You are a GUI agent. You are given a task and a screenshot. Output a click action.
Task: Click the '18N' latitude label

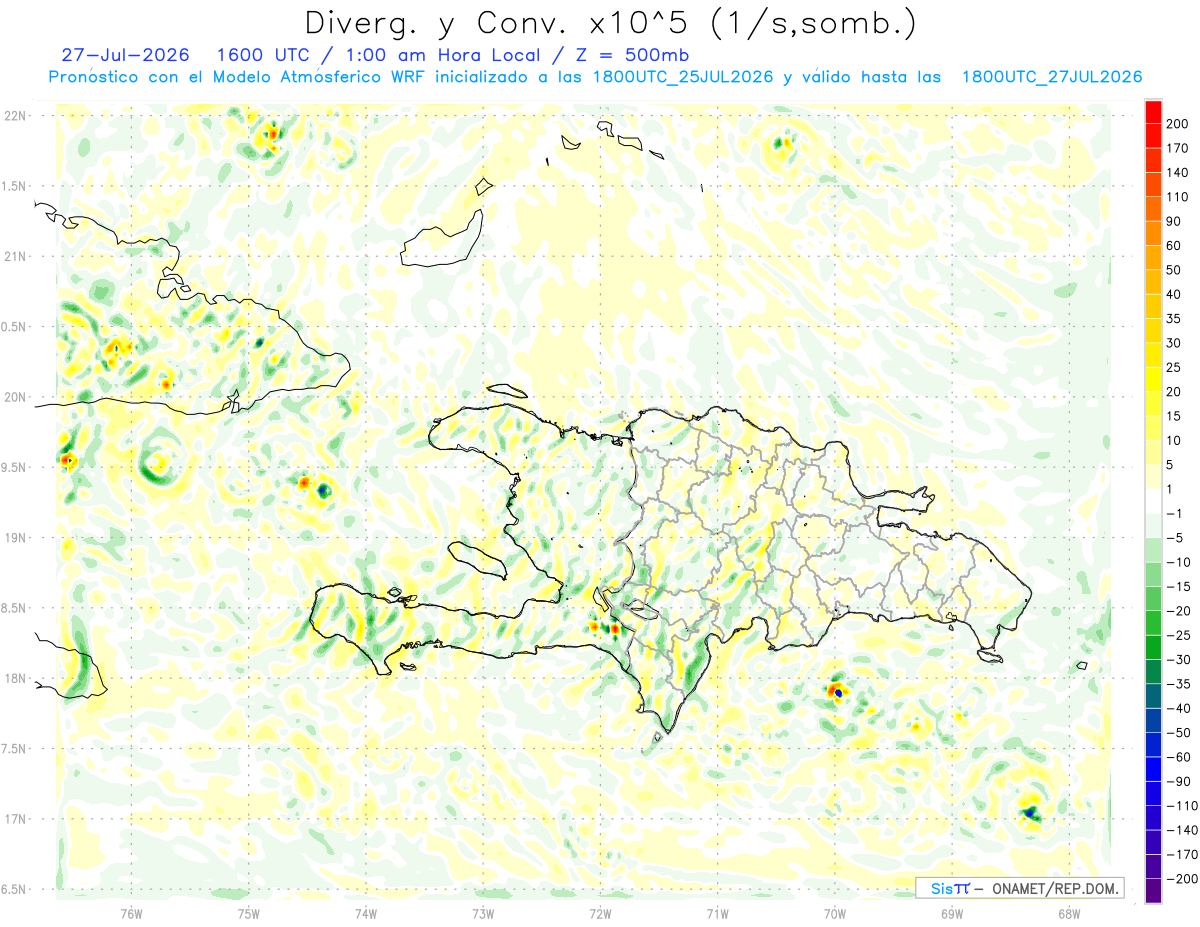(x=16, y=678)
